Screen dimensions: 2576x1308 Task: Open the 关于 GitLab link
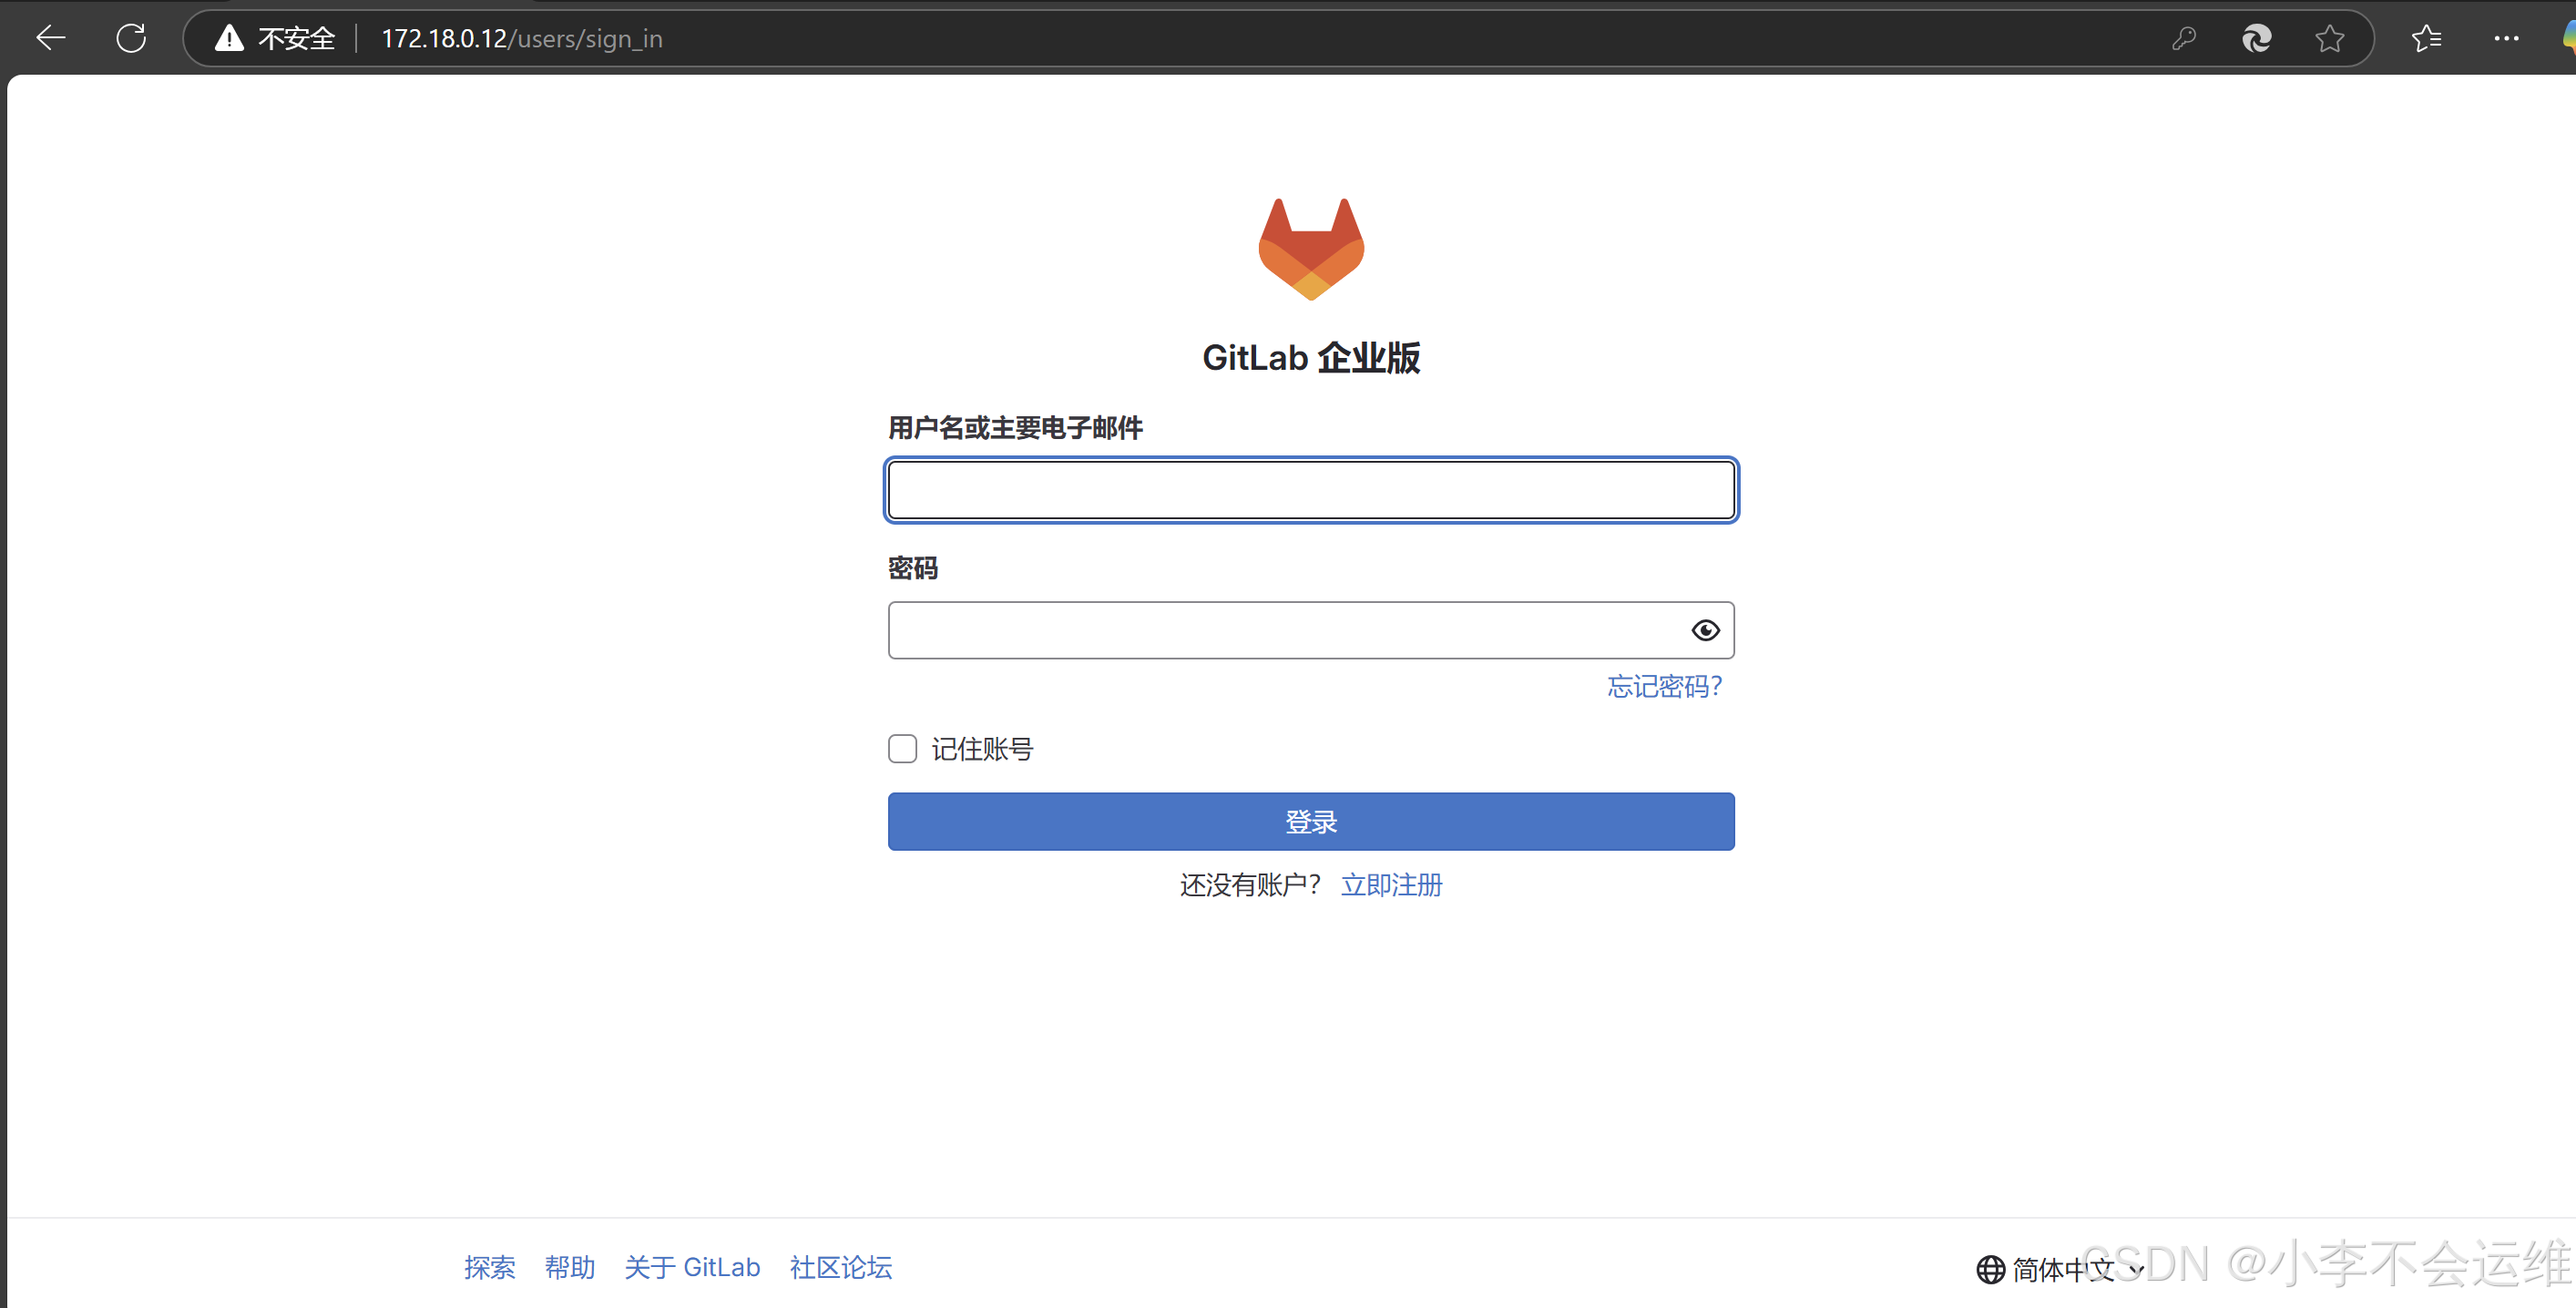click(692, 1267)
